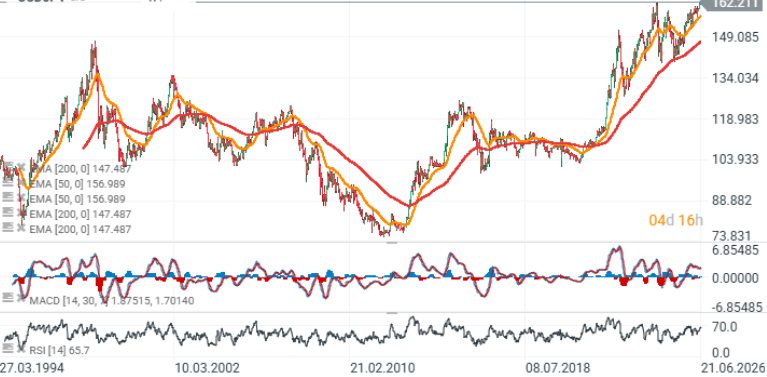This screenshot has width=767, height=377.
Task: Click the 10.03.2002 date label
Action: (207, 368)
